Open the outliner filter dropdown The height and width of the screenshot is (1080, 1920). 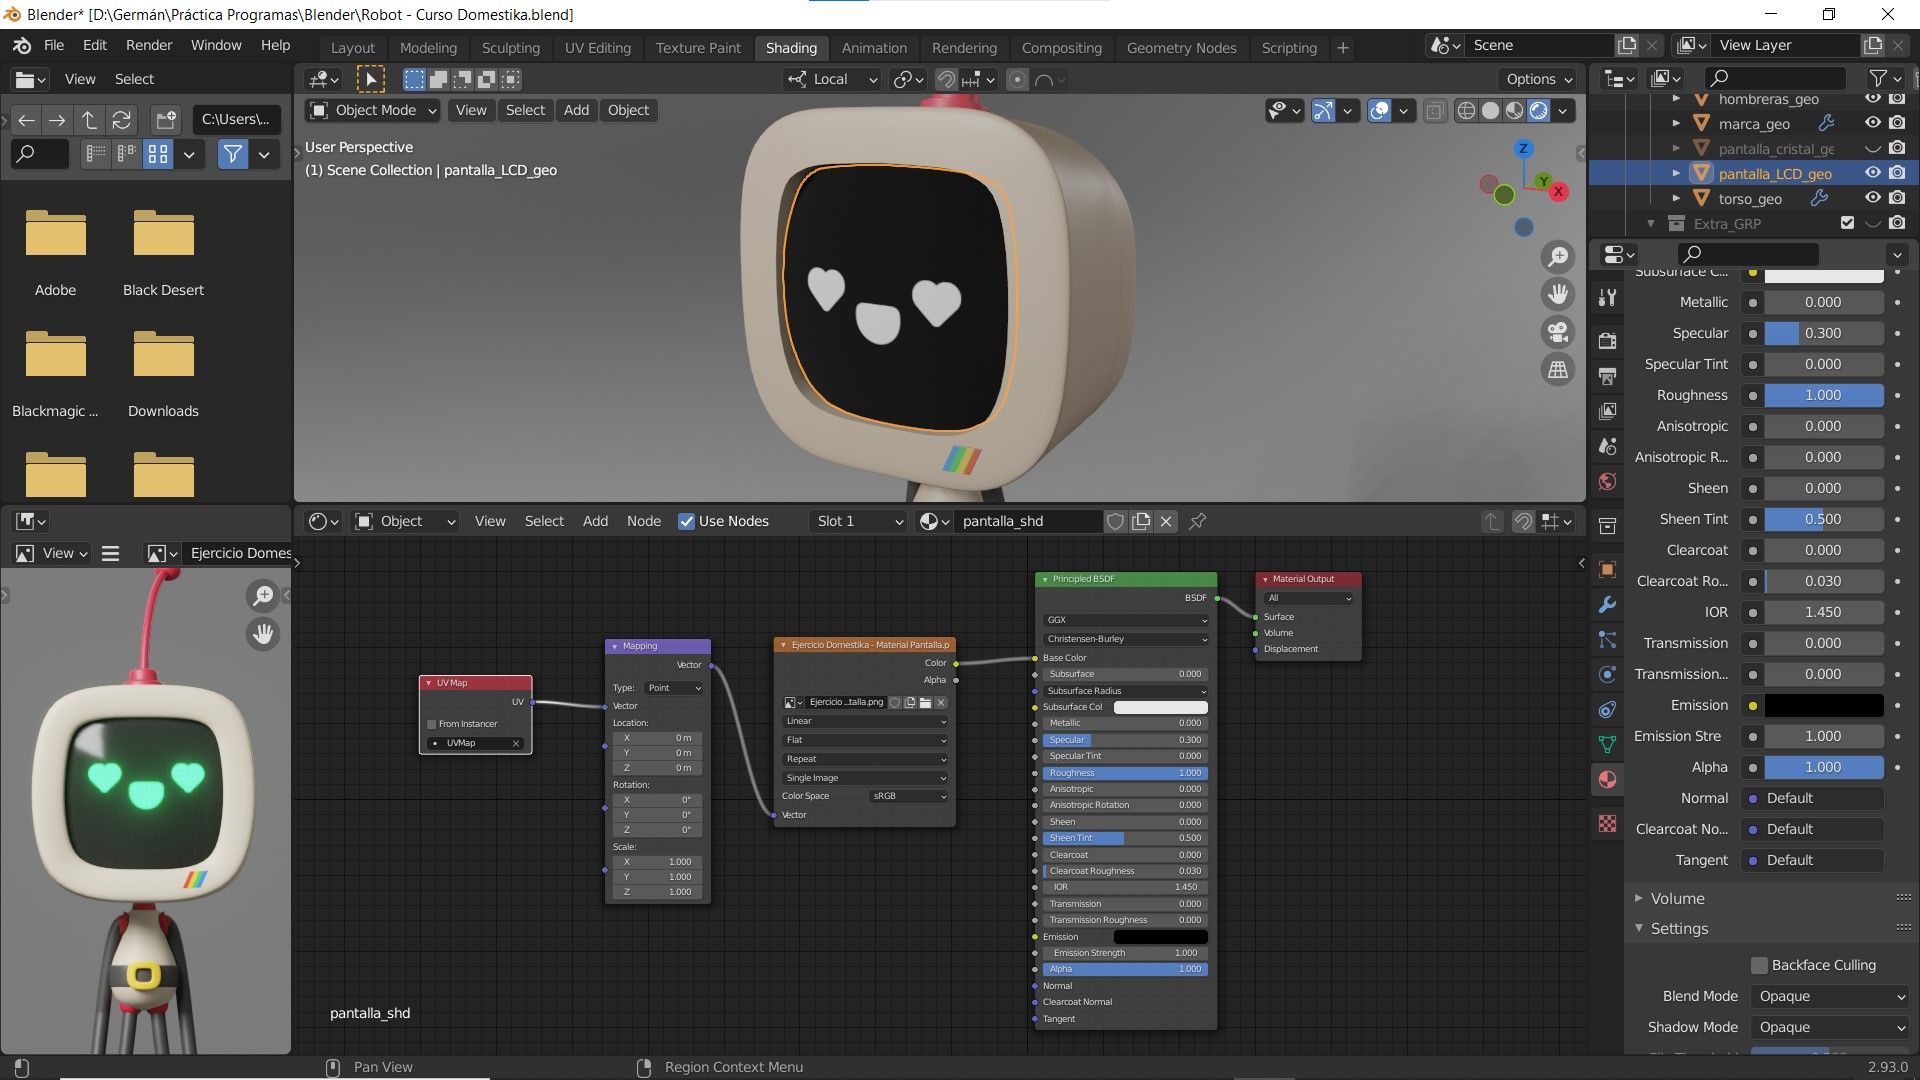tap(1885, 78)
